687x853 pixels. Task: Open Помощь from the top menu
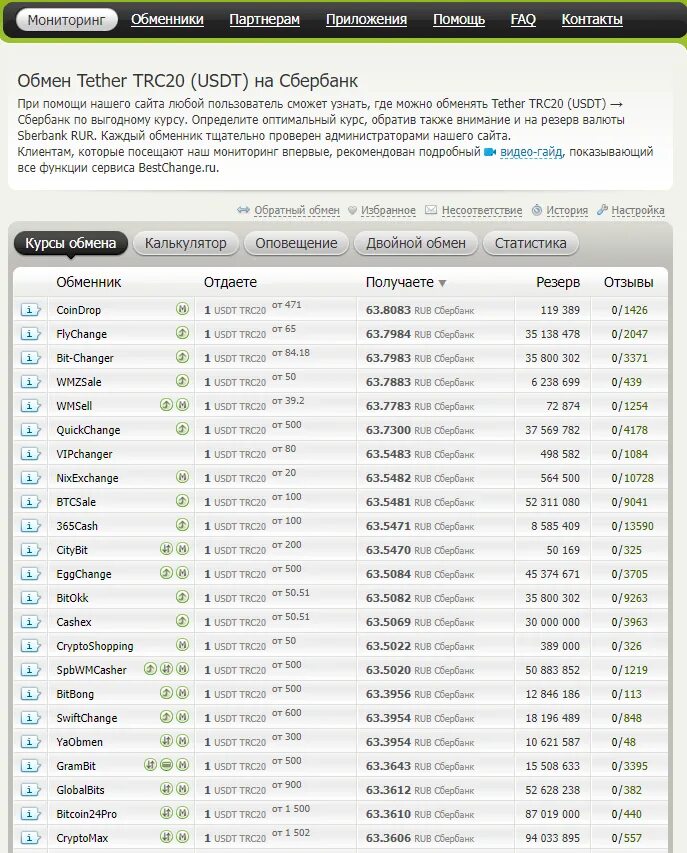pos(459,20)
